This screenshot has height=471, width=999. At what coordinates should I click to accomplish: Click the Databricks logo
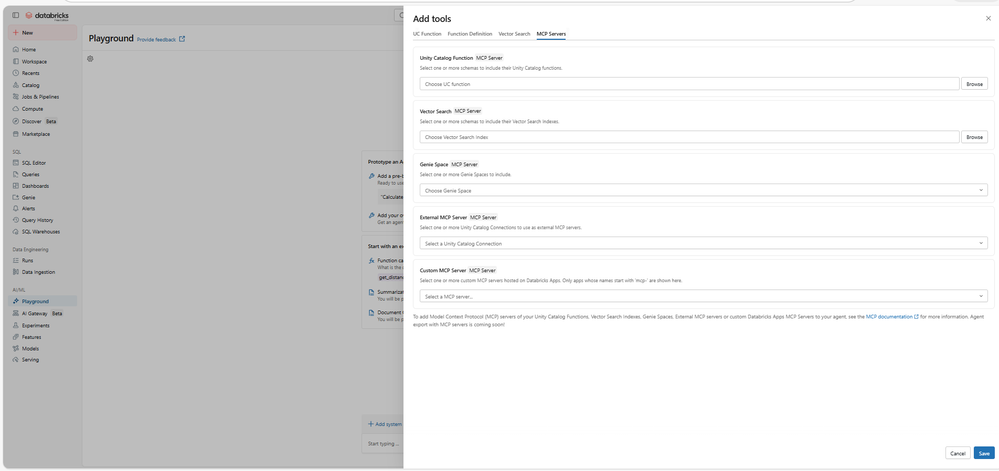tap(47, 15)
